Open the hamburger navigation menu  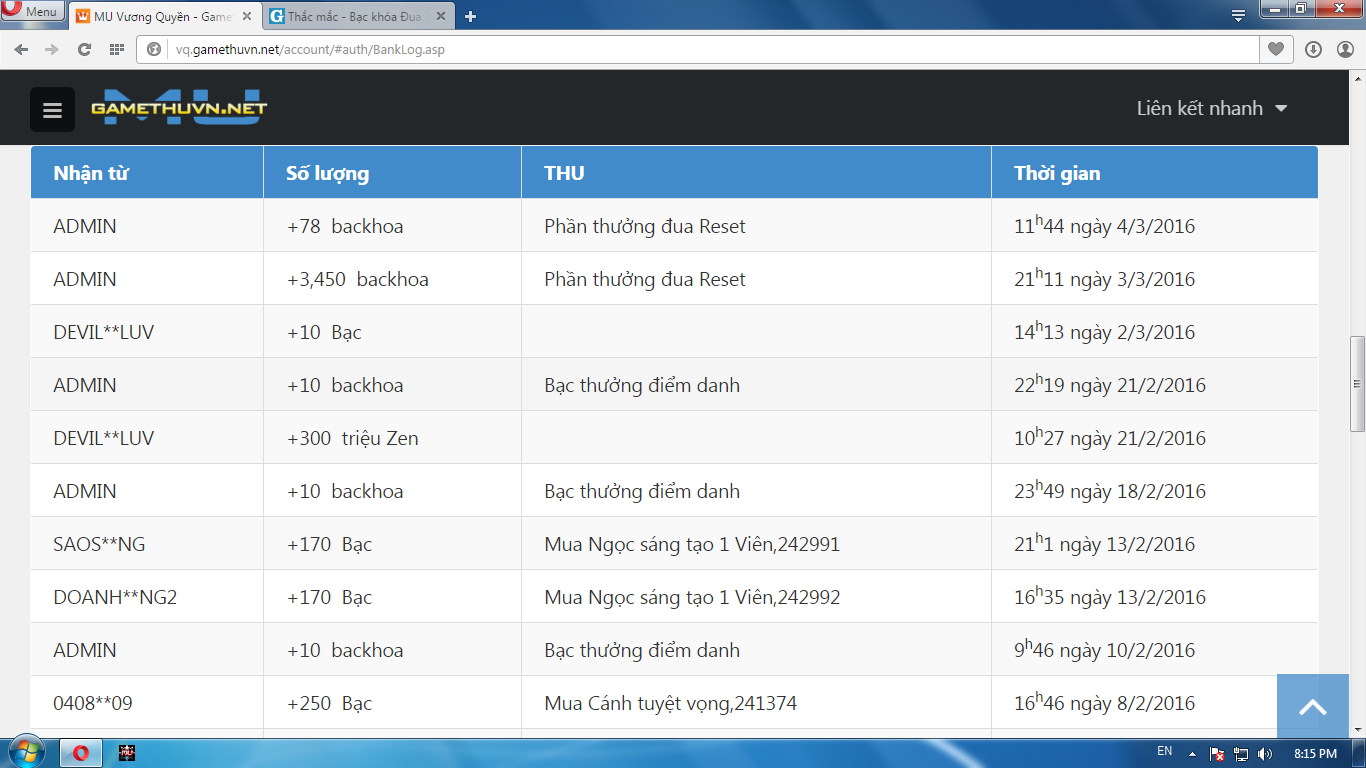point(52,110)
